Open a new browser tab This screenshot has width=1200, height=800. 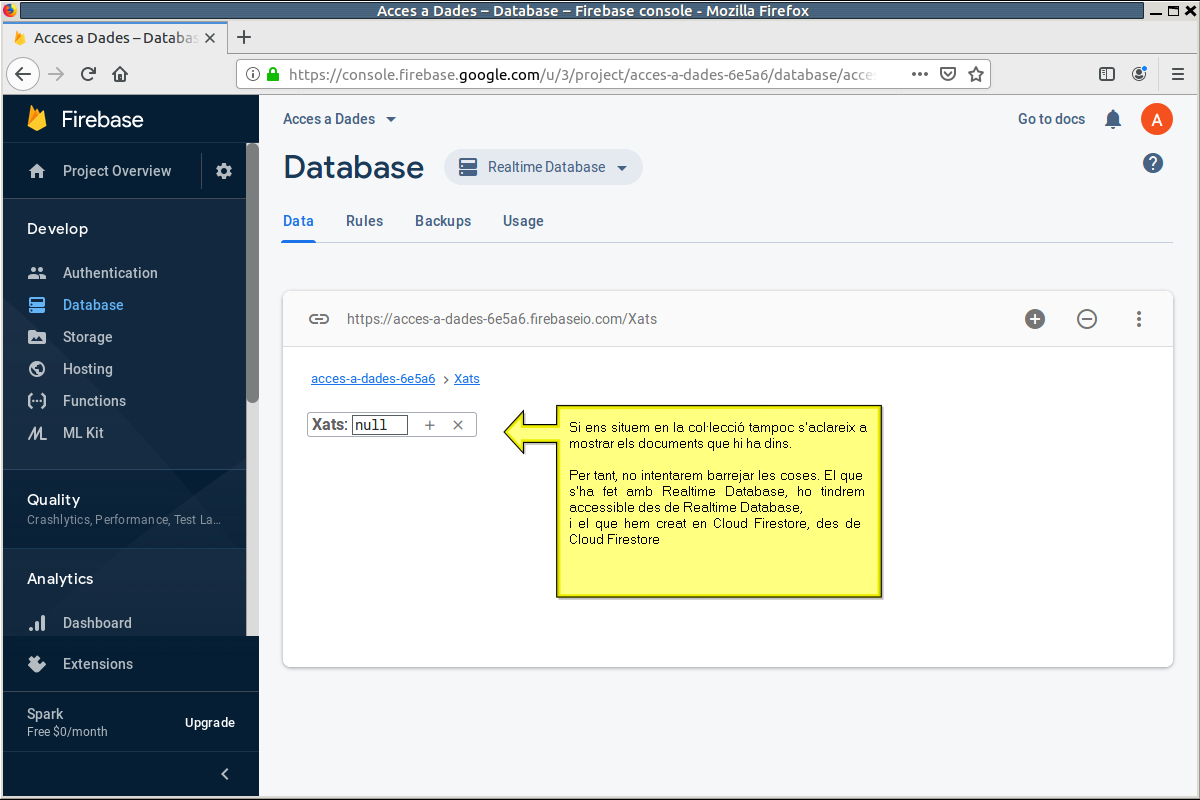click(x=243, y=37)
